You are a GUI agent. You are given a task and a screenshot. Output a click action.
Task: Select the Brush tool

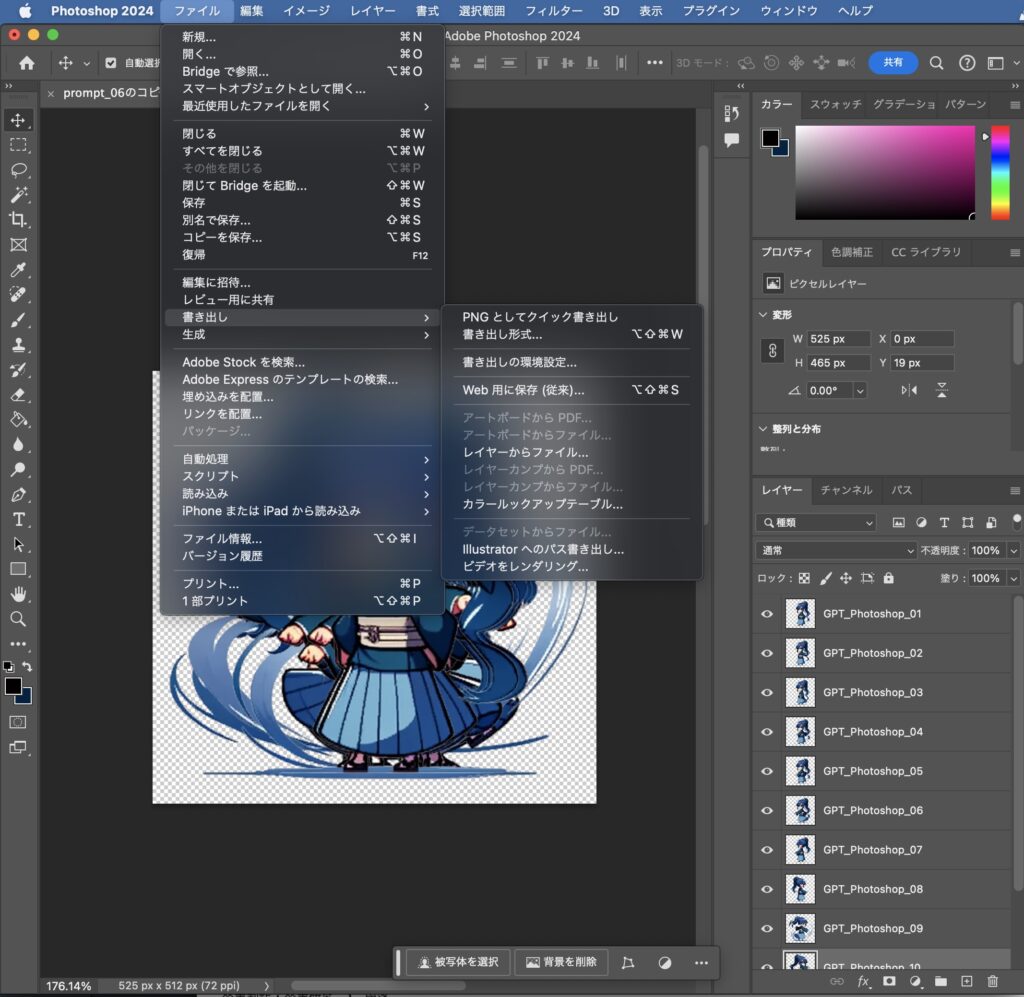pos(18,319)
